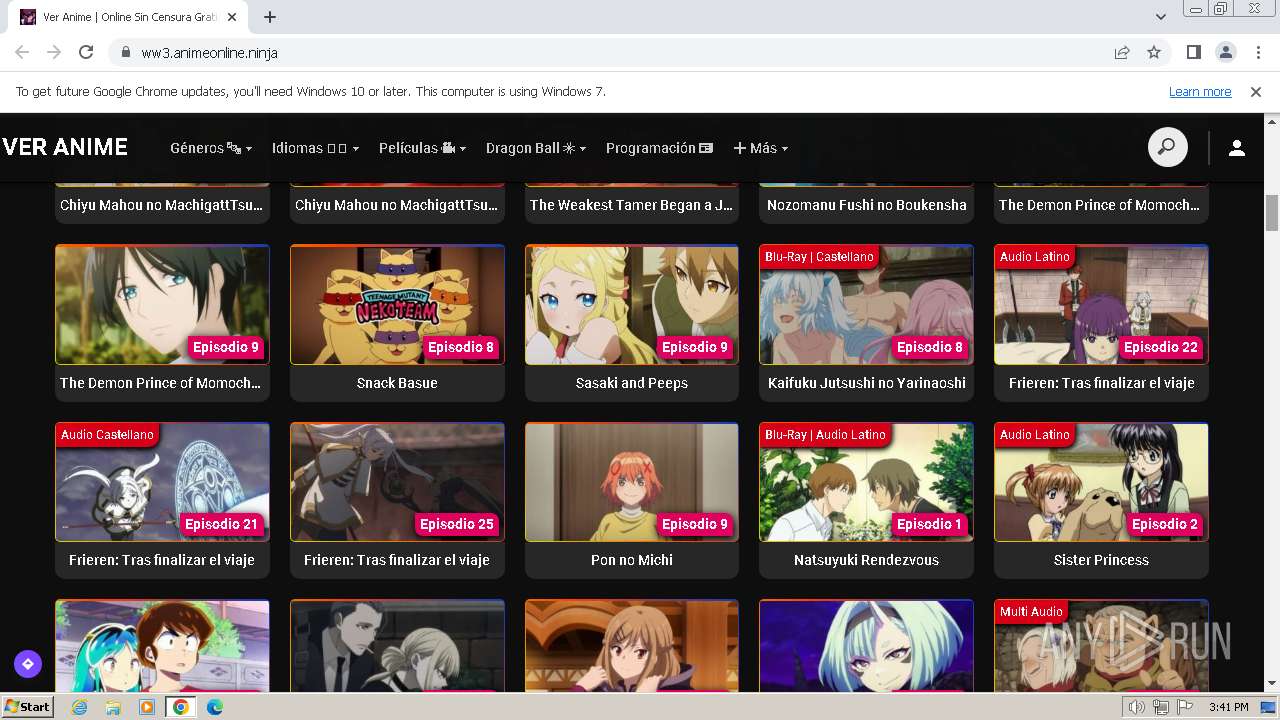Open Kaifuku Jutsushi no Yarinaoshi thumbnail

tap(866, 305)
